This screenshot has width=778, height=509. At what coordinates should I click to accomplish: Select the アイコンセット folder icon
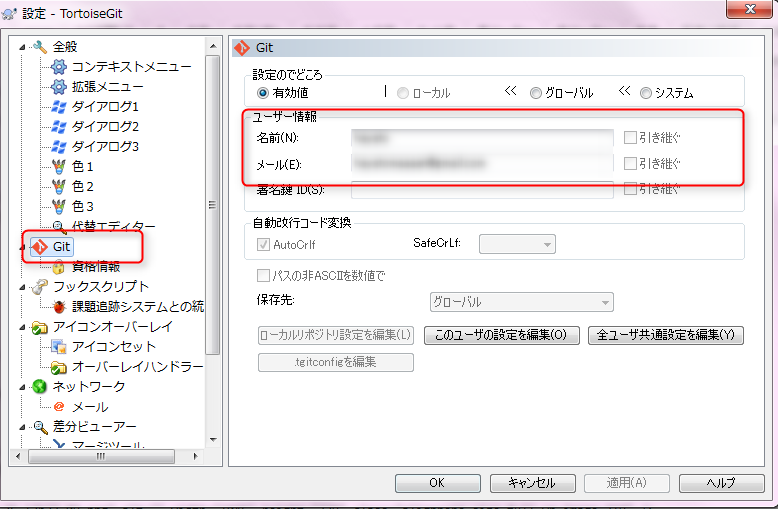[59, 347]
